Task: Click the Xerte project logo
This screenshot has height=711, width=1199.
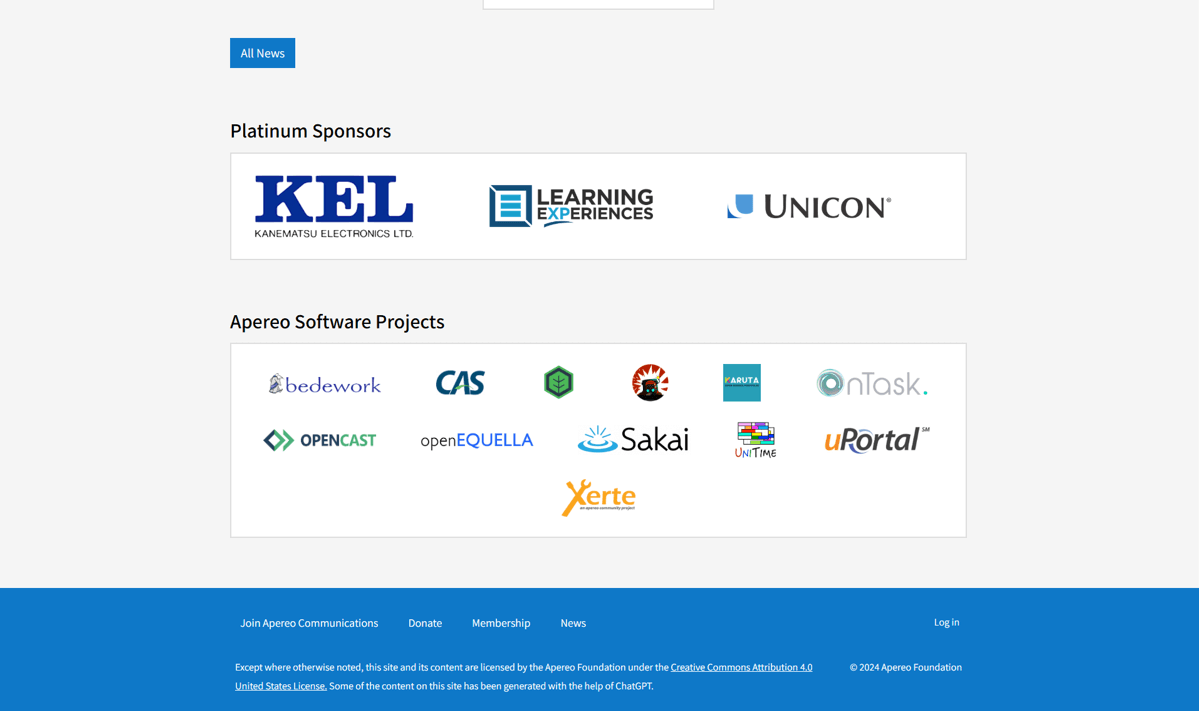Action: pyautogui.click(x=598, y=497)
